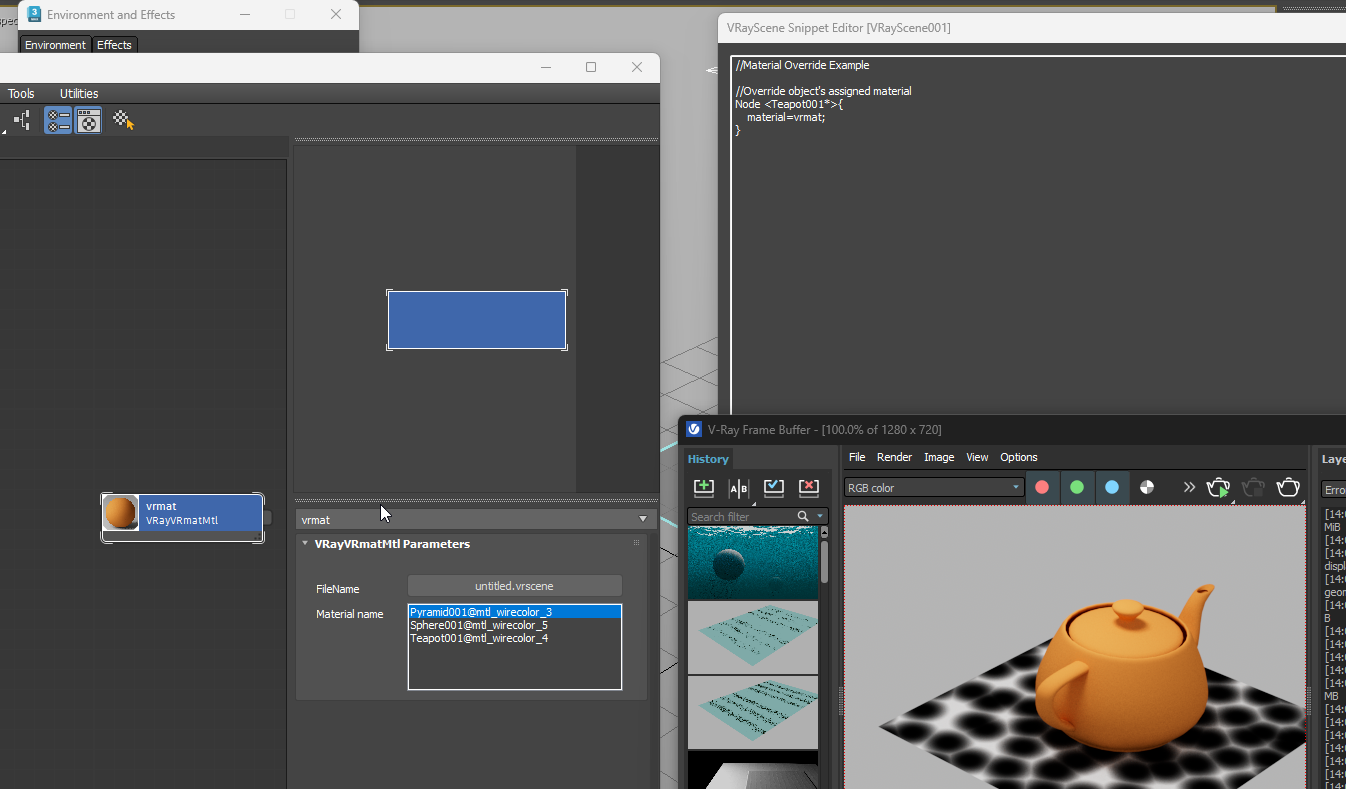The height and width of the screenshot is (789, 1346).
Task: Click the magnifier icon in Search filter
Action: tap(803, 516)
